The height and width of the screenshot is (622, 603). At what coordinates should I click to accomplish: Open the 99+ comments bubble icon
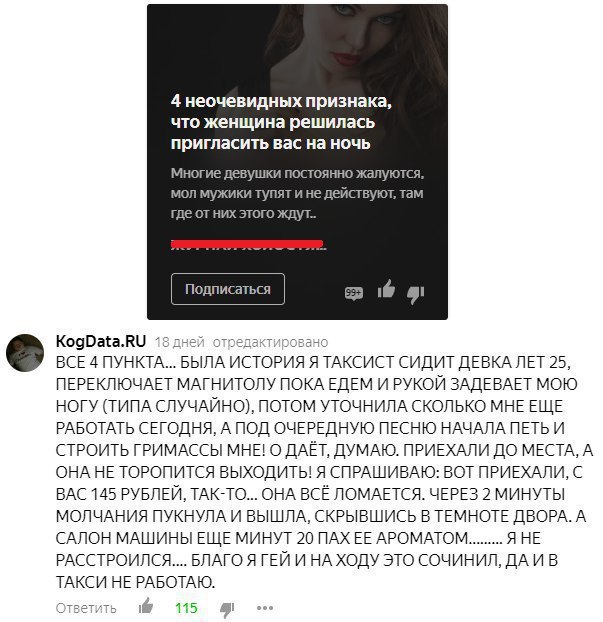click(x=353, y=293)
